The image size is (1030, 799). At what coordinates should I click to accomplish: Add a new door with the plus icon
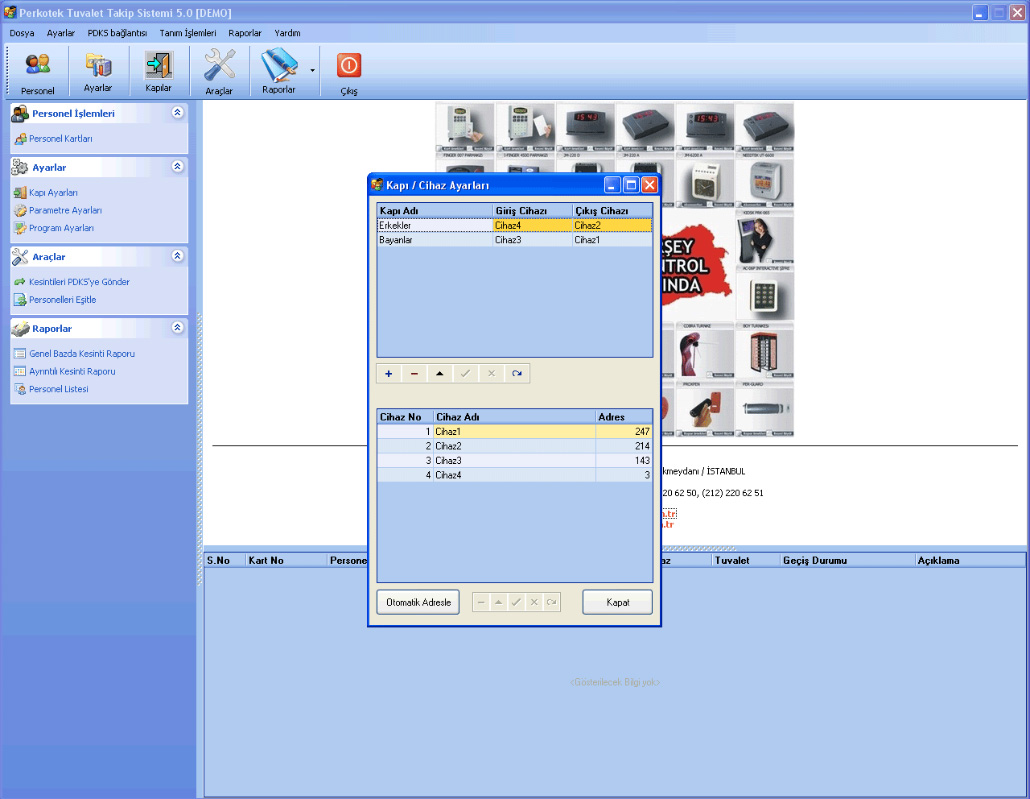point(389,374)
